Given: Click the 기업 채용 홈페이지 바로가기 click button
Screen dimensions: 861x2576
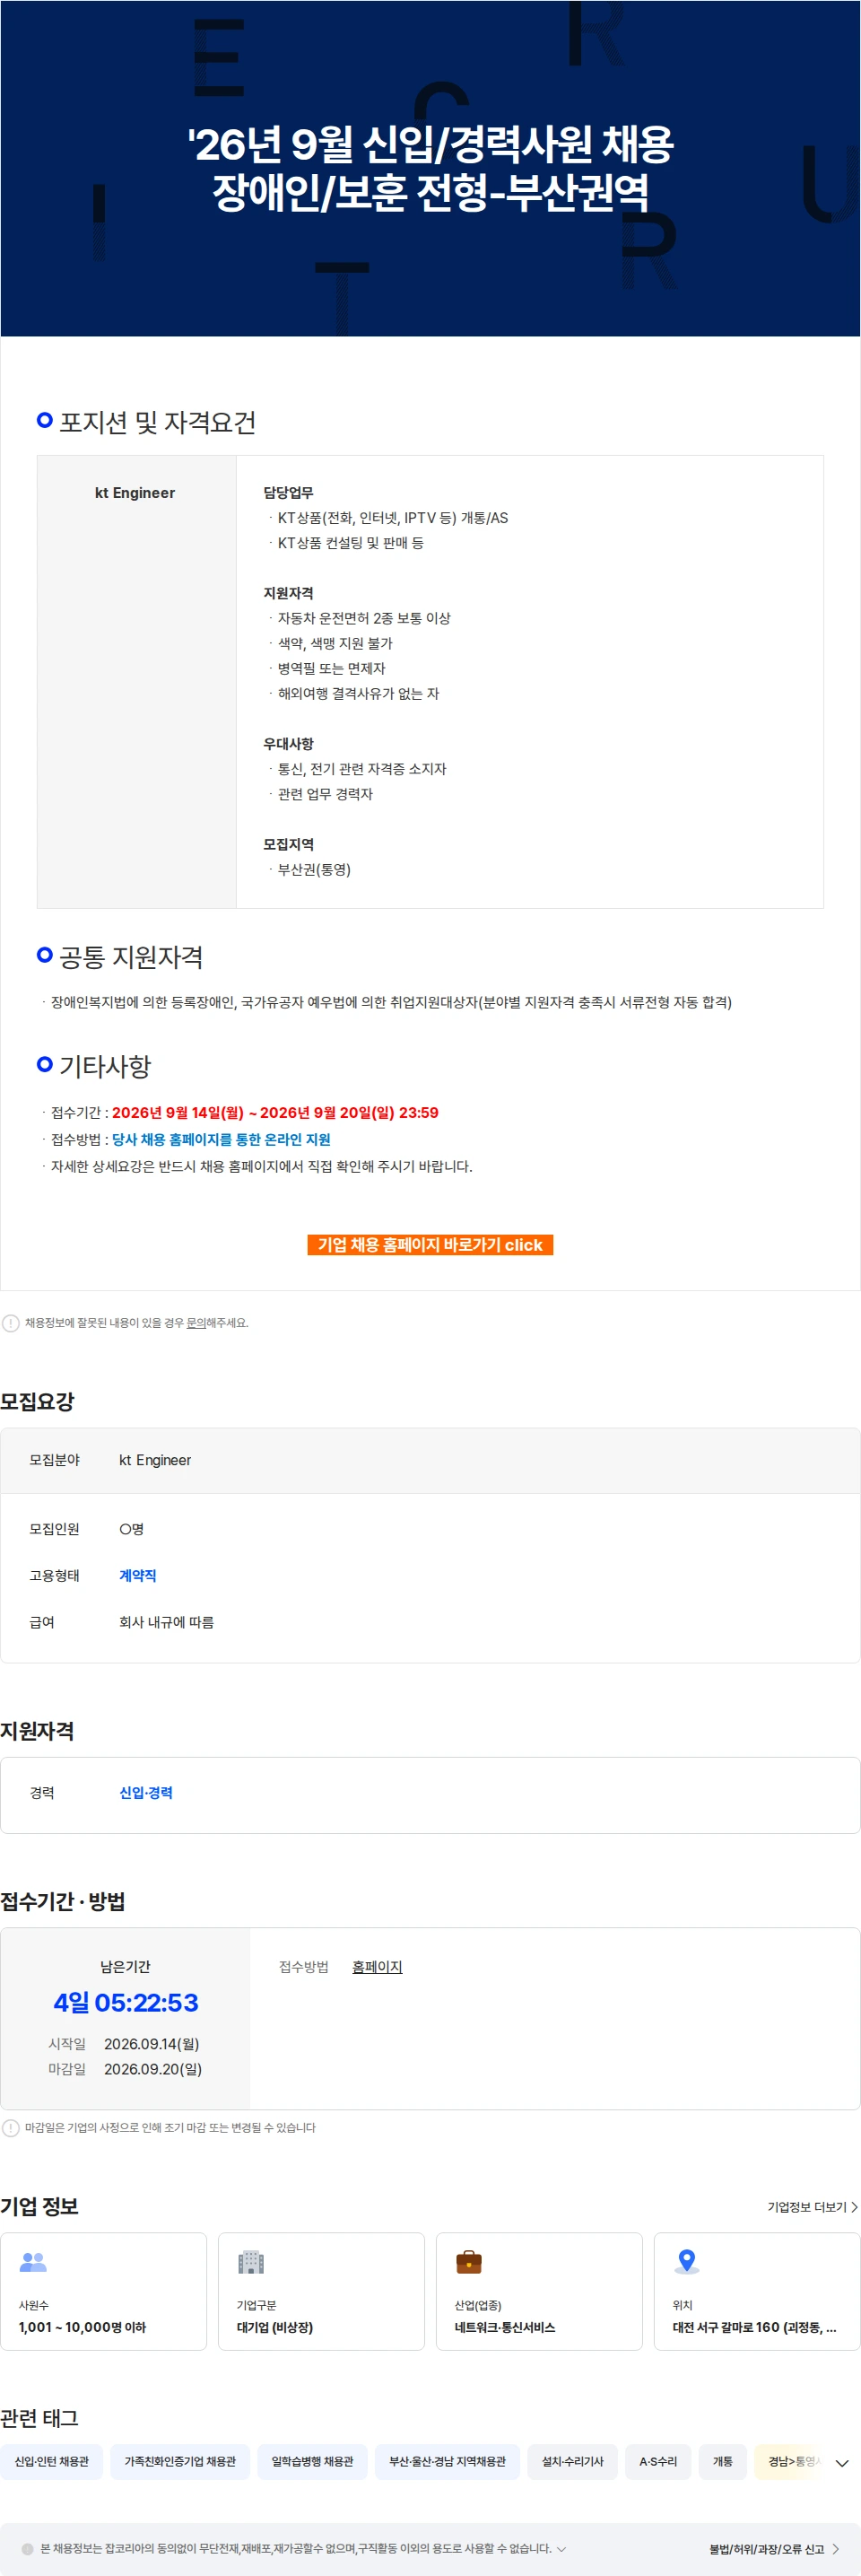Looking at the screenshot, I should (430, 1245).
